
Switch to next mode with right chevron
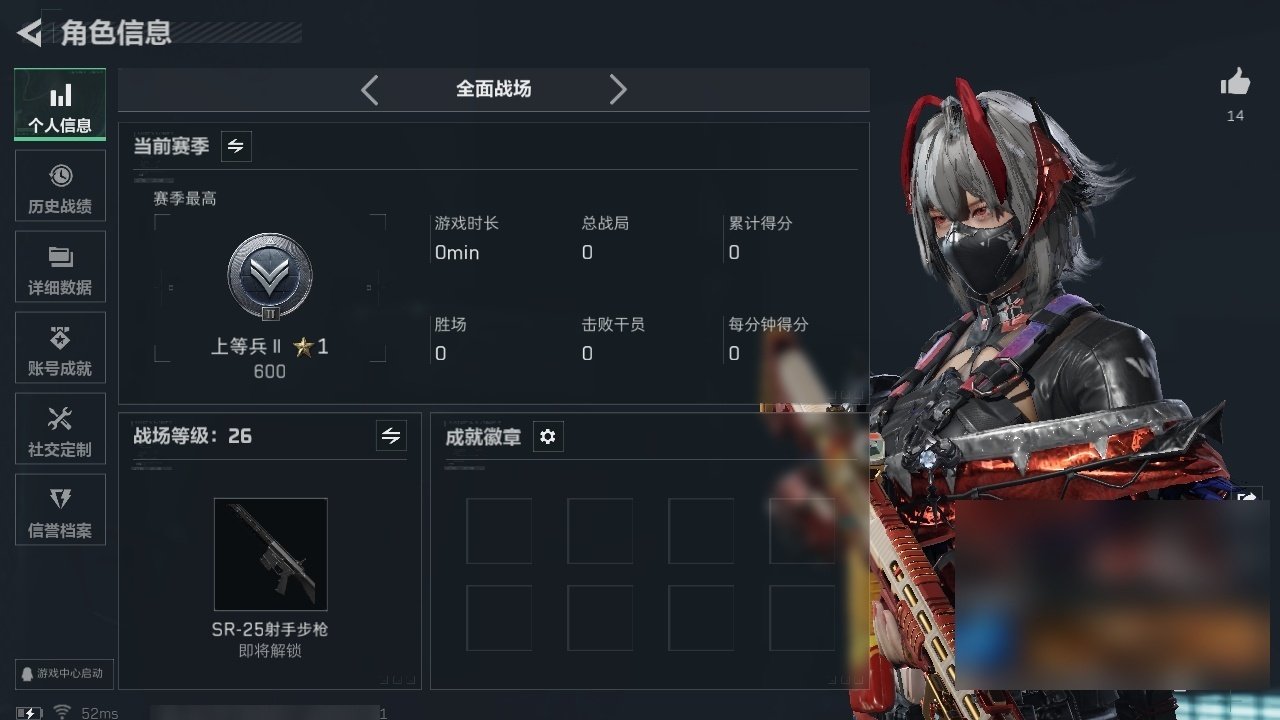point(618,90)
